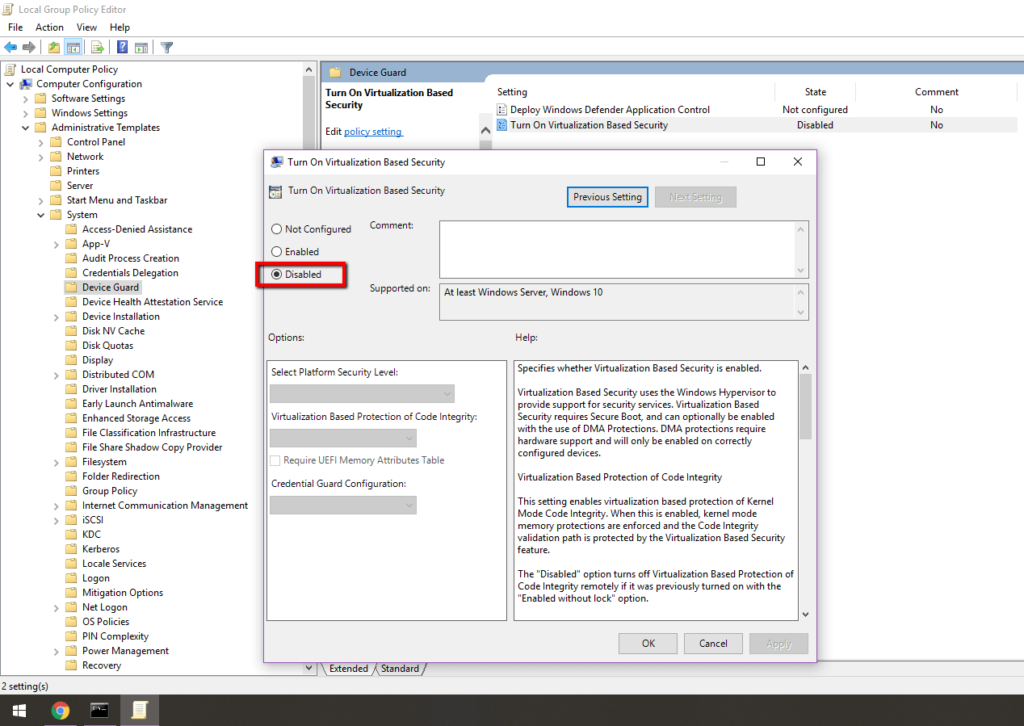The image size is (1024, 726).
Task: Toggle Show/Hide Console Tree toolbar icon
Action: click(x=73, y=47)
